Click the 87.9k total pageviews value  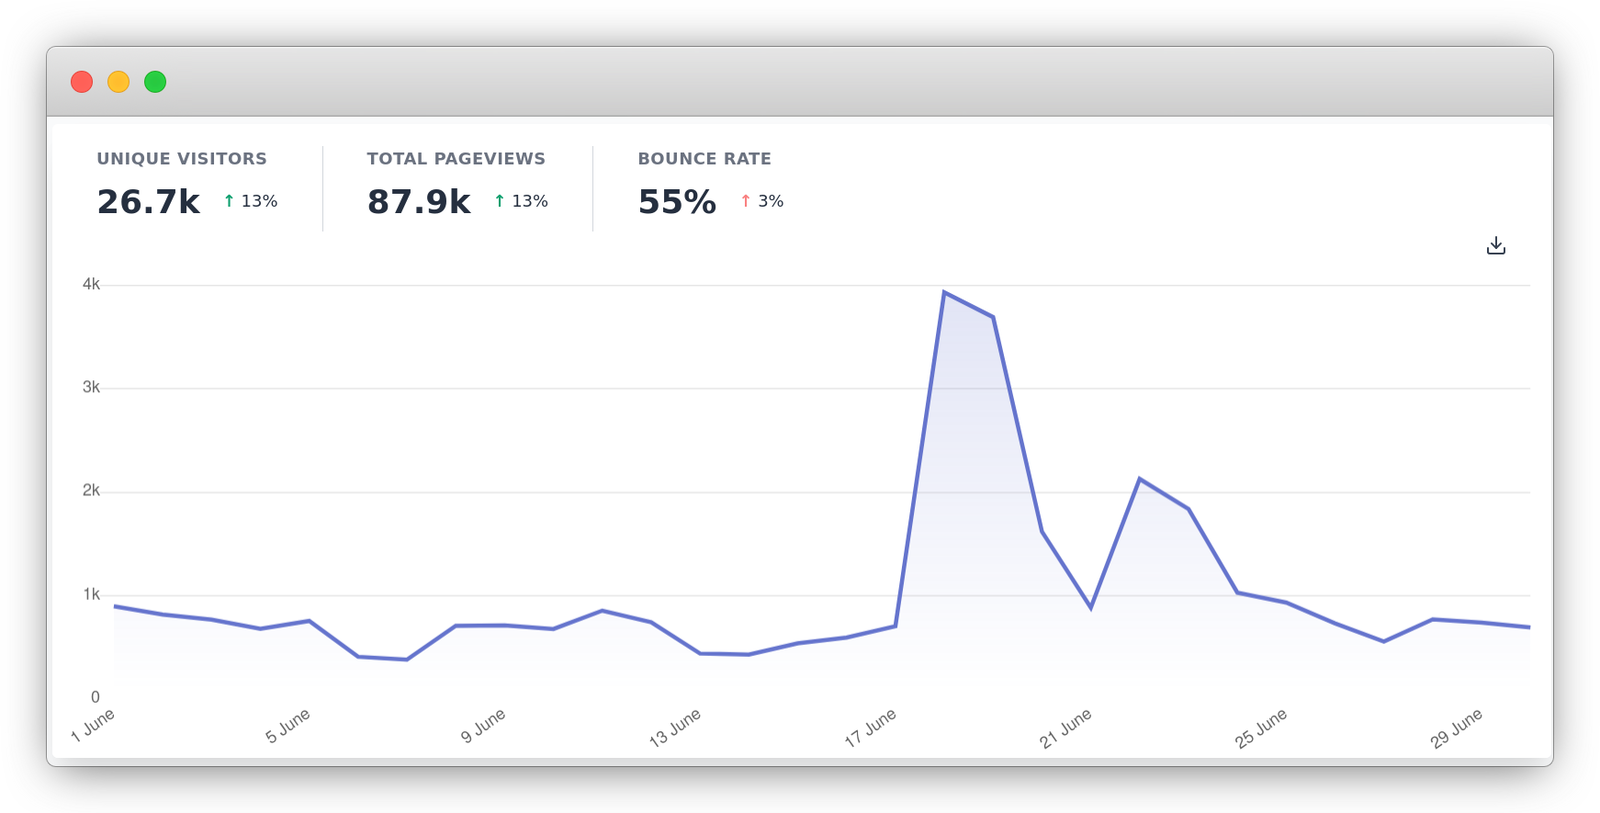[418, 202]
